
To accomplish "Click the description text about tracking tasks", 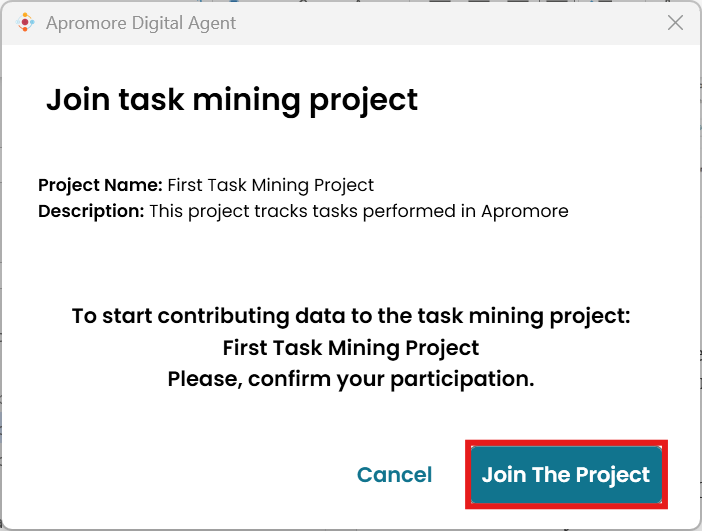I will [358, 211].
